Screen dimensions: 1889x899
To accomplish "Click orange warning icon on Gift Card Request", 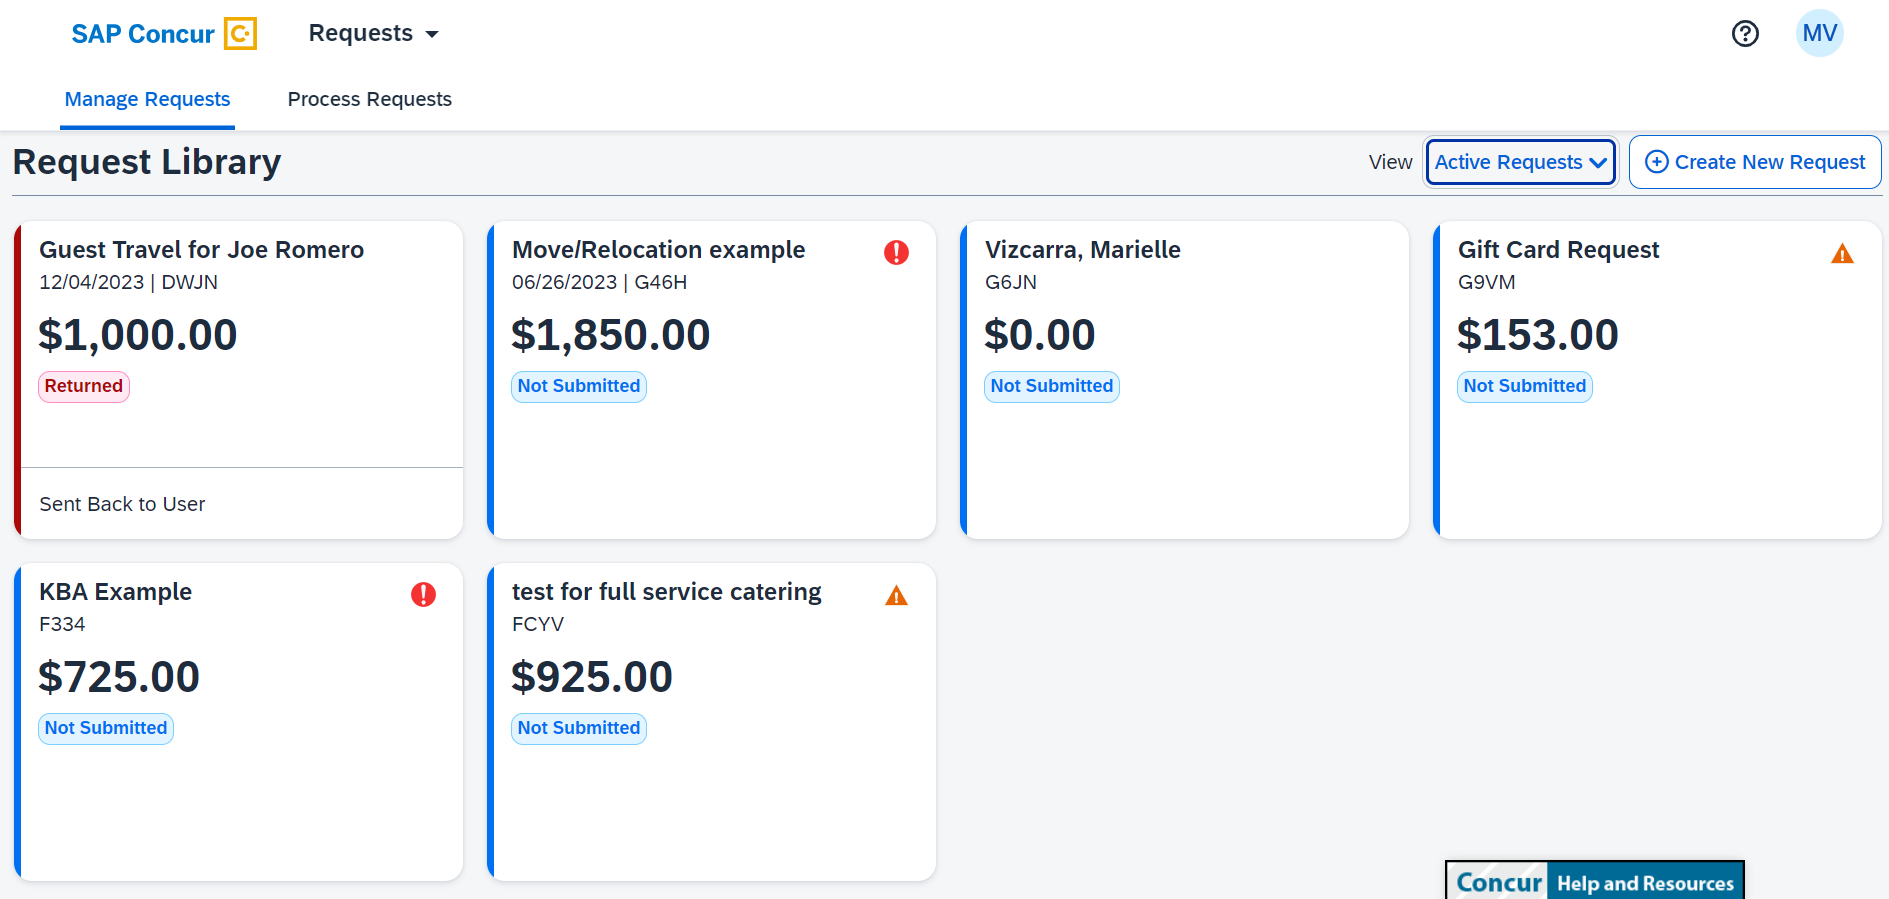I will (x=1842, y=254).
